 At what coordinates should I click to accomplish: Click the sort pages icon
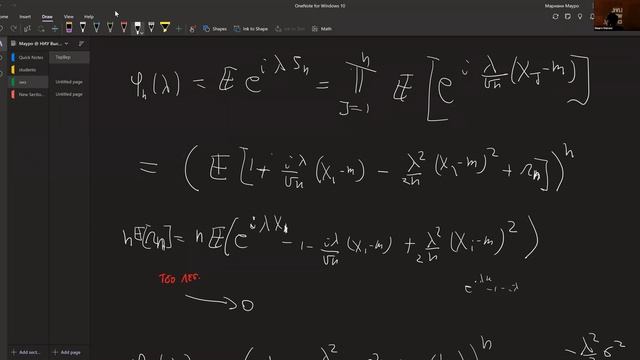(x=81, y=43)
